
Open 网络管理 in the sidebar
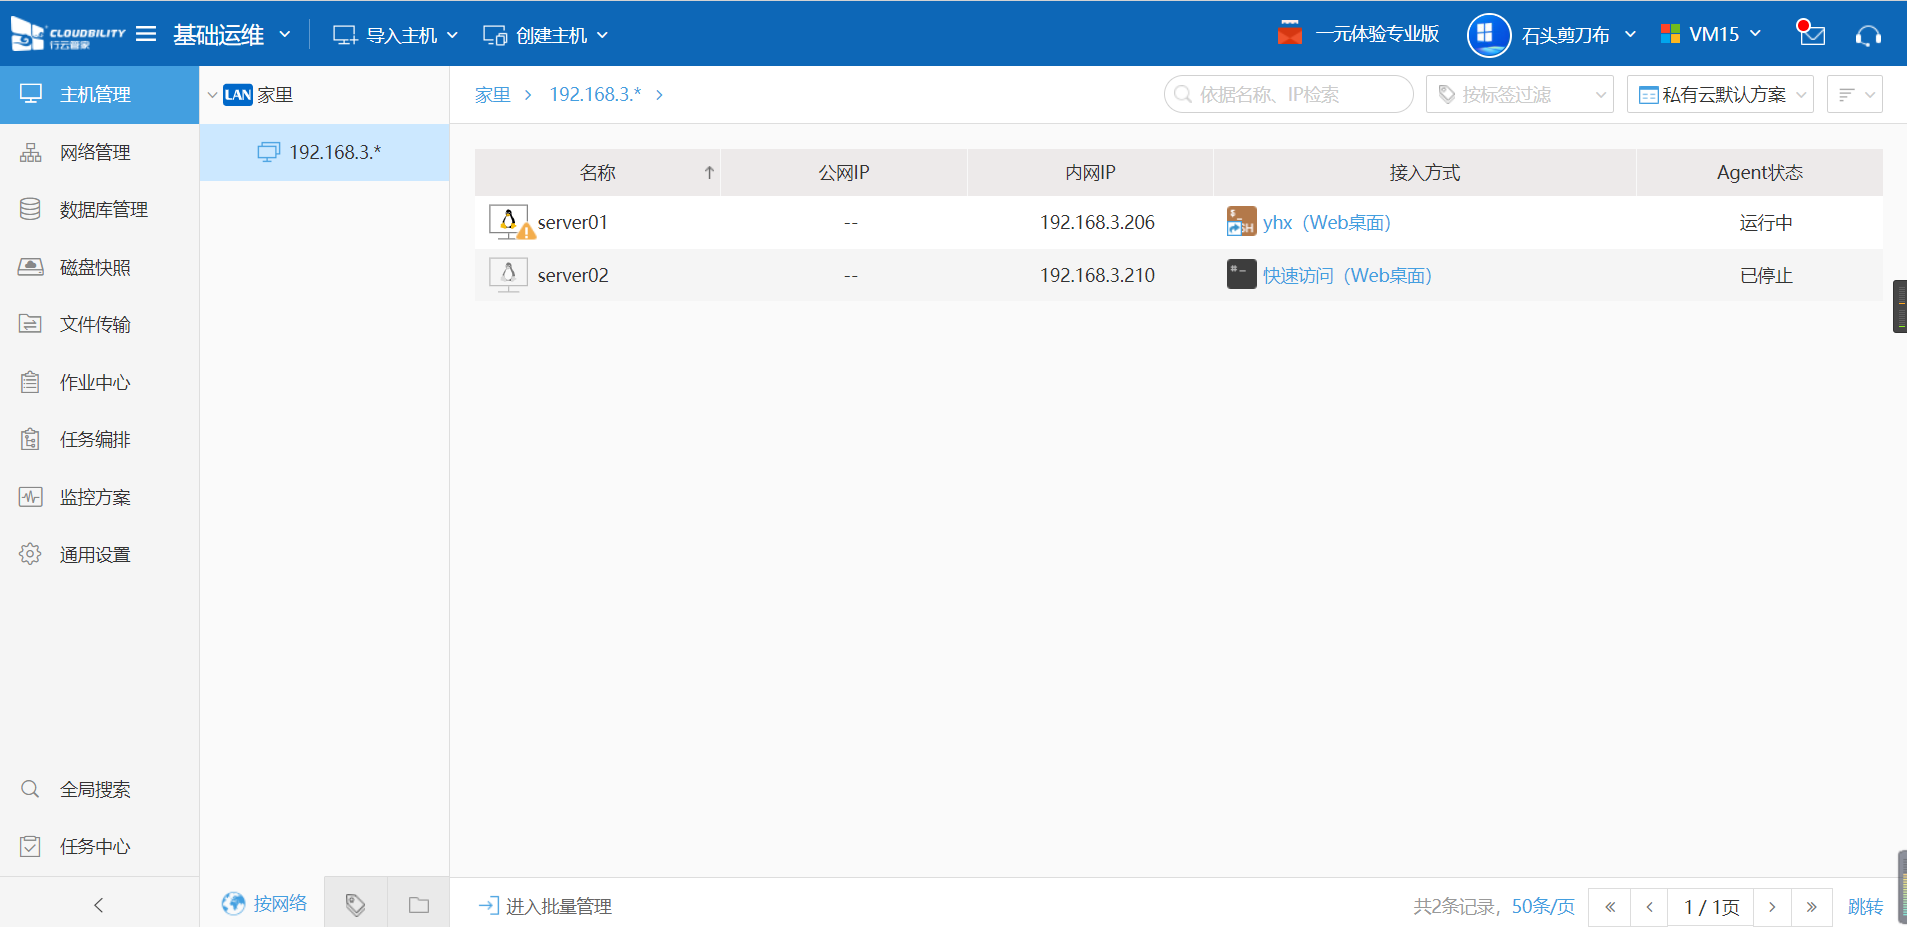tap(100, 152)
